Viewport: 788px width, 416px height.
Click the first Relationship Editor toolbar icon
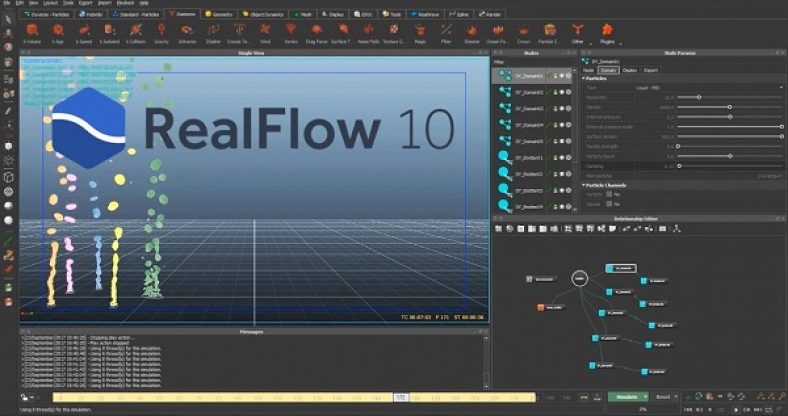pos(499,229)
